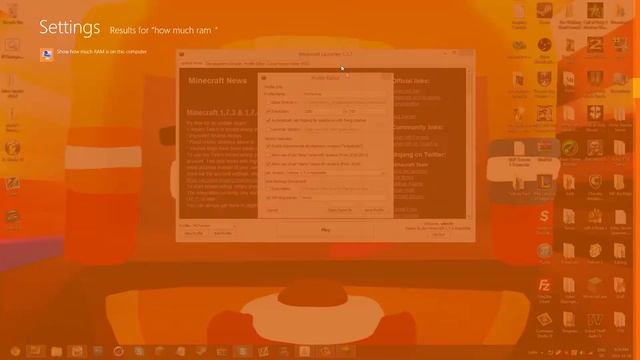
Task: Toggle the Launcher Visibility checkbox
Action: [268, 129]
